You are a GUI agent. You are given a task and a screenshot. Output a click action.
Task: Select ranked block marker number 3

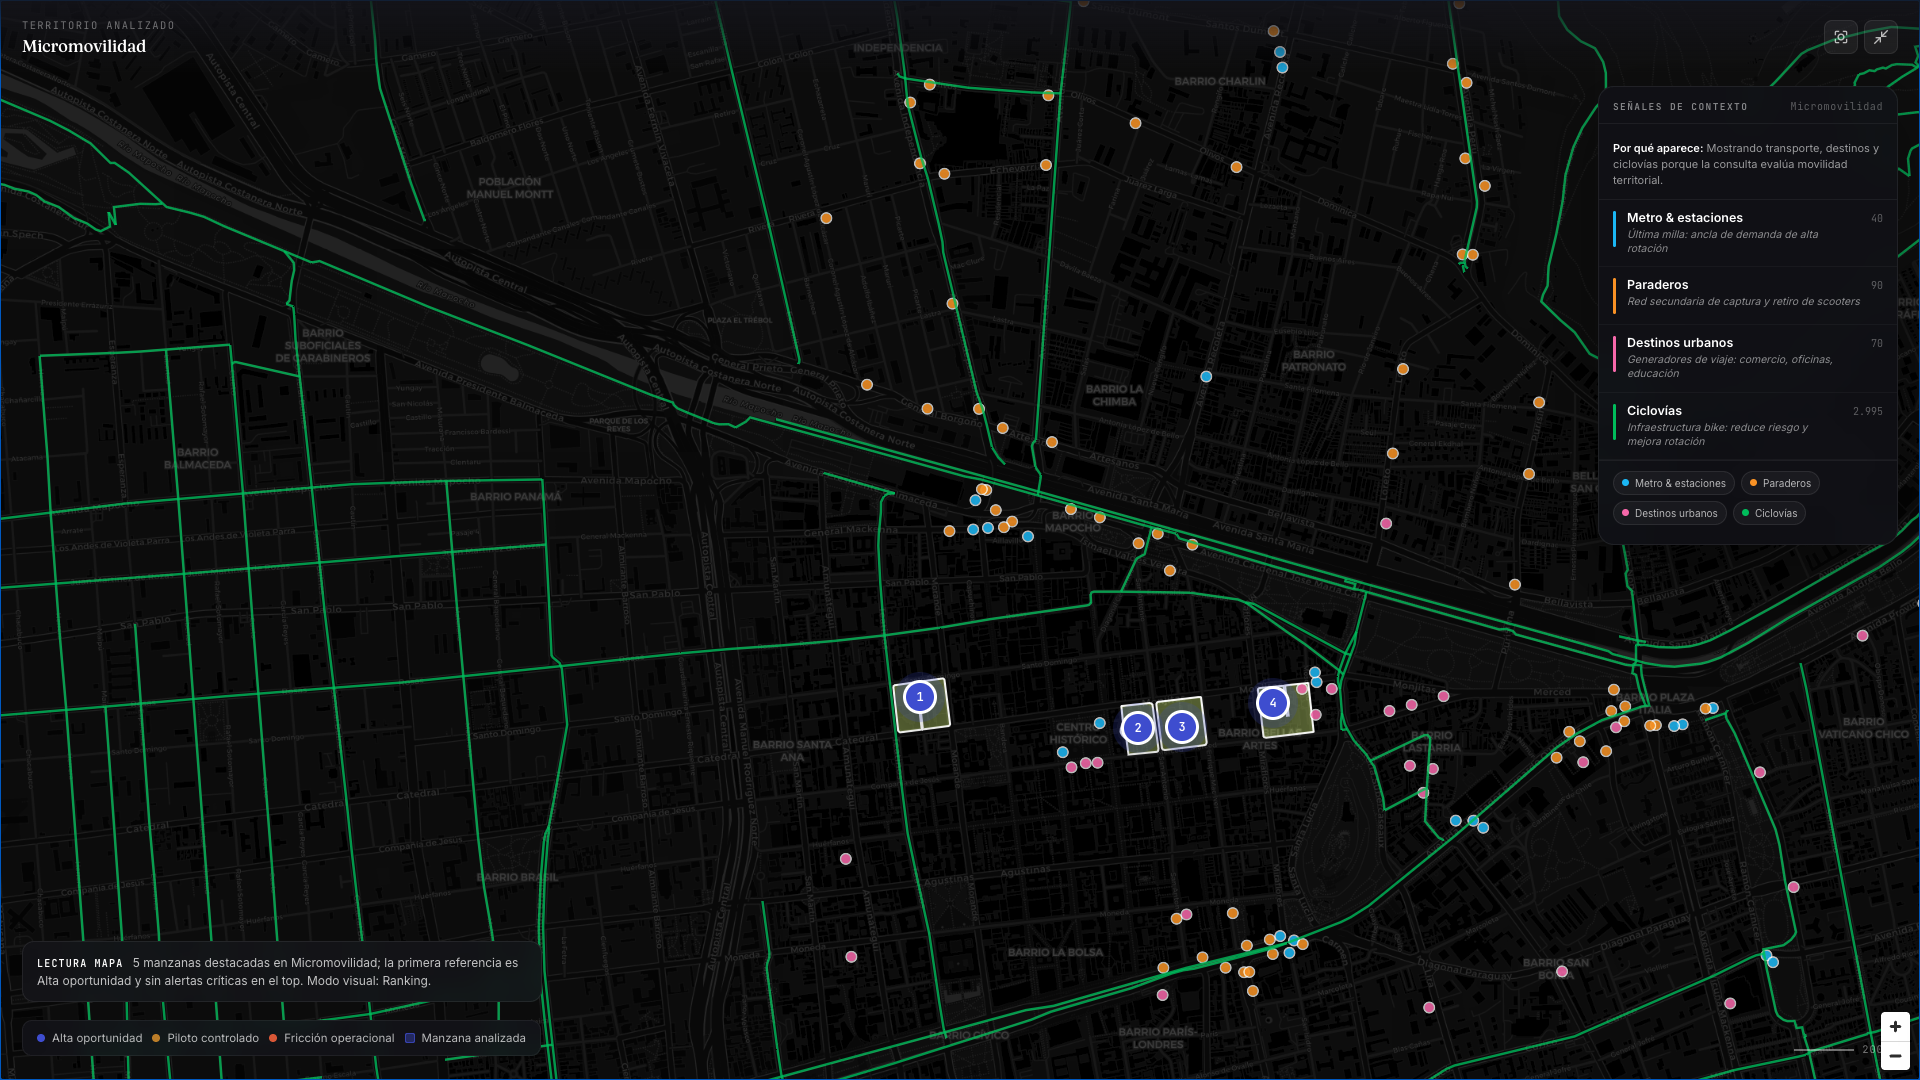tap(1182, 727)
